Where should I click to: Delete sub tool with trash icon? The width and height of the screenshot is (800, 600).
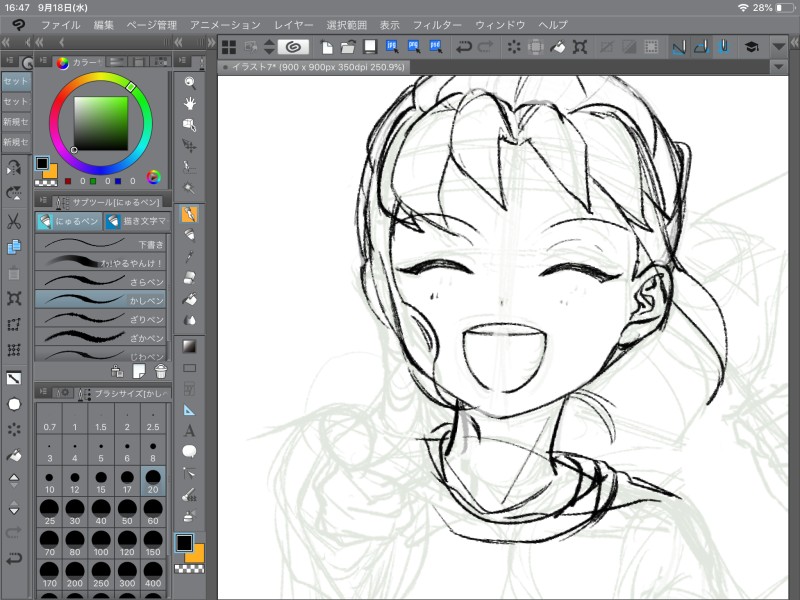pyautogui.click(x=161, y=371)
